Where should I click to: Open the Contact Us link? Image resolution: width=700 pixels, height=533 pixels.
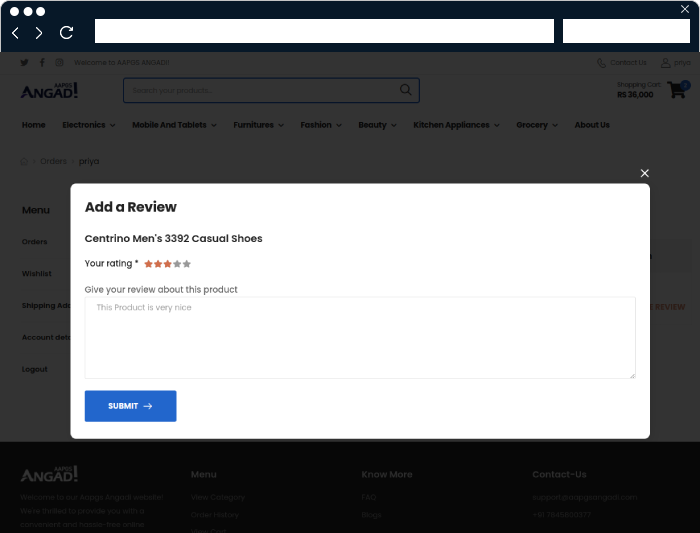[x=628, y=62]
